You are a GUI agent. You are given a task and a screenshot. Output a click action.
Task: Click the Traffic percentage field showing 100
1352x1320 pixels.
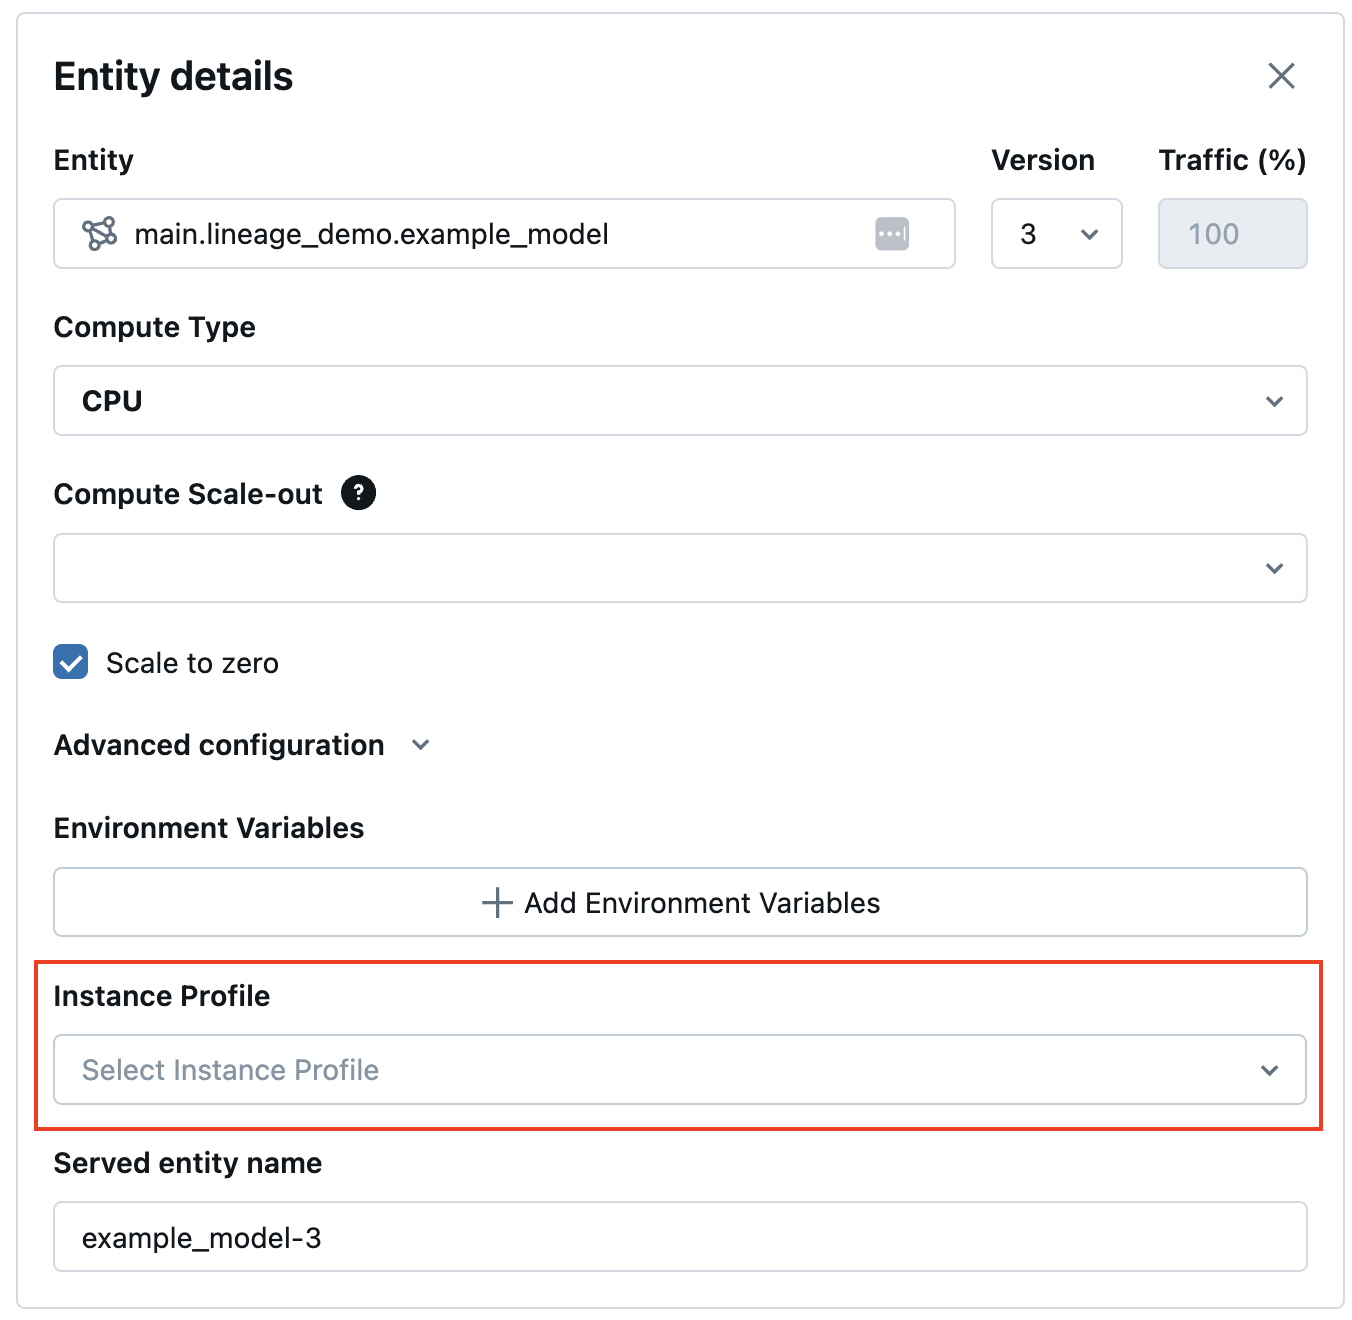click(x=1232, y=234)
